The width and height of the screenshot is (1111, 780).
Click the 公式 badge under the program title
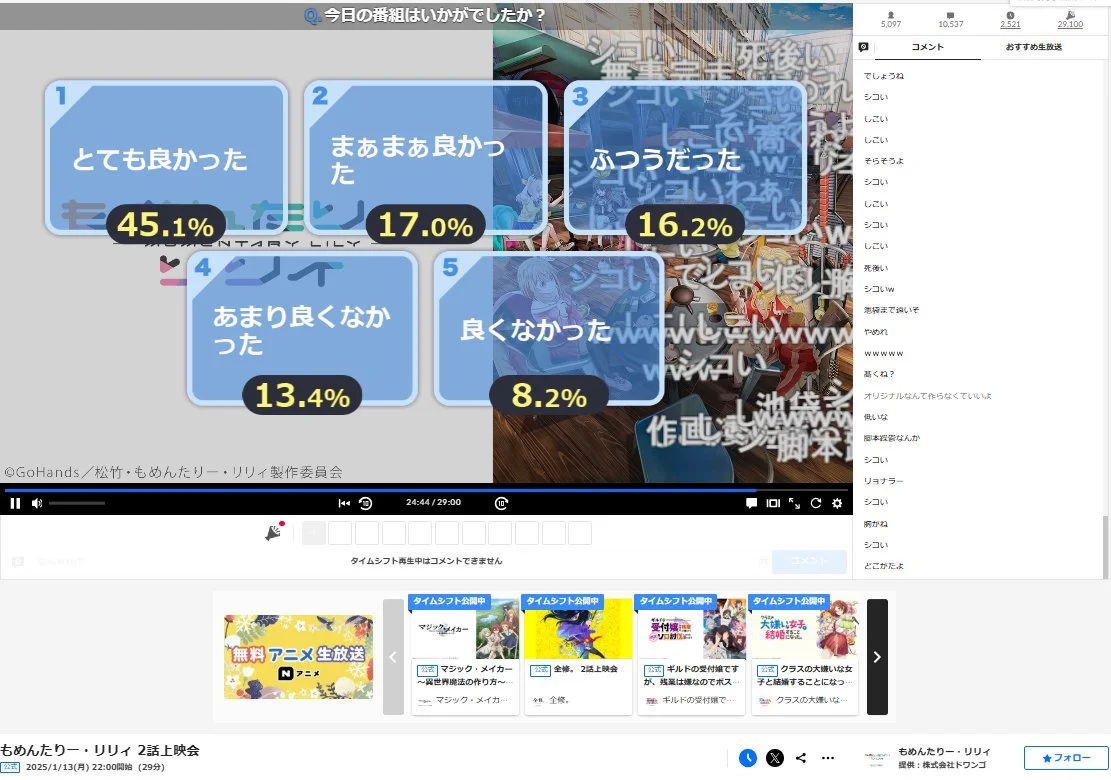click(10, 767)
